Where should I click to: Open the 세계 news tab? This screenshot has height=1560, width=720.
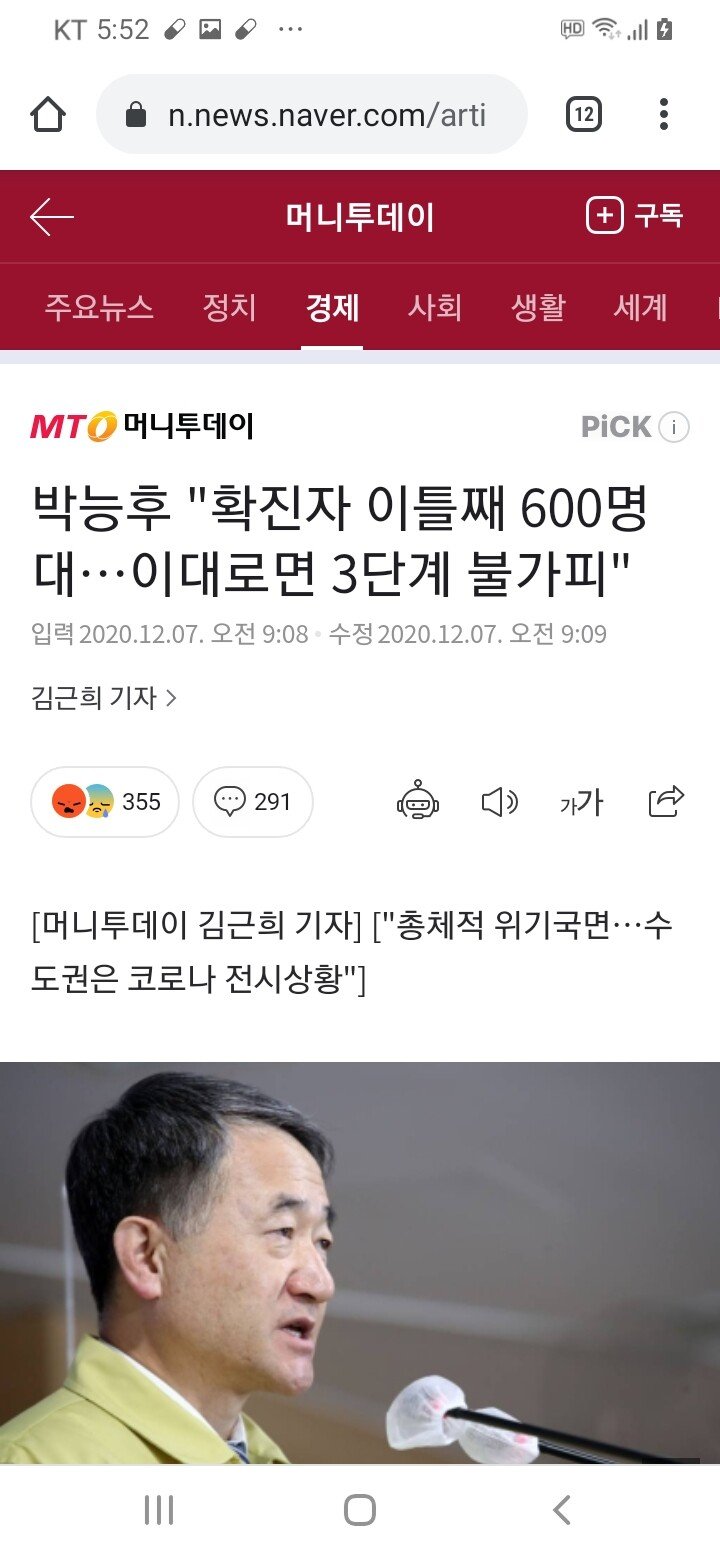click(640, 307)
